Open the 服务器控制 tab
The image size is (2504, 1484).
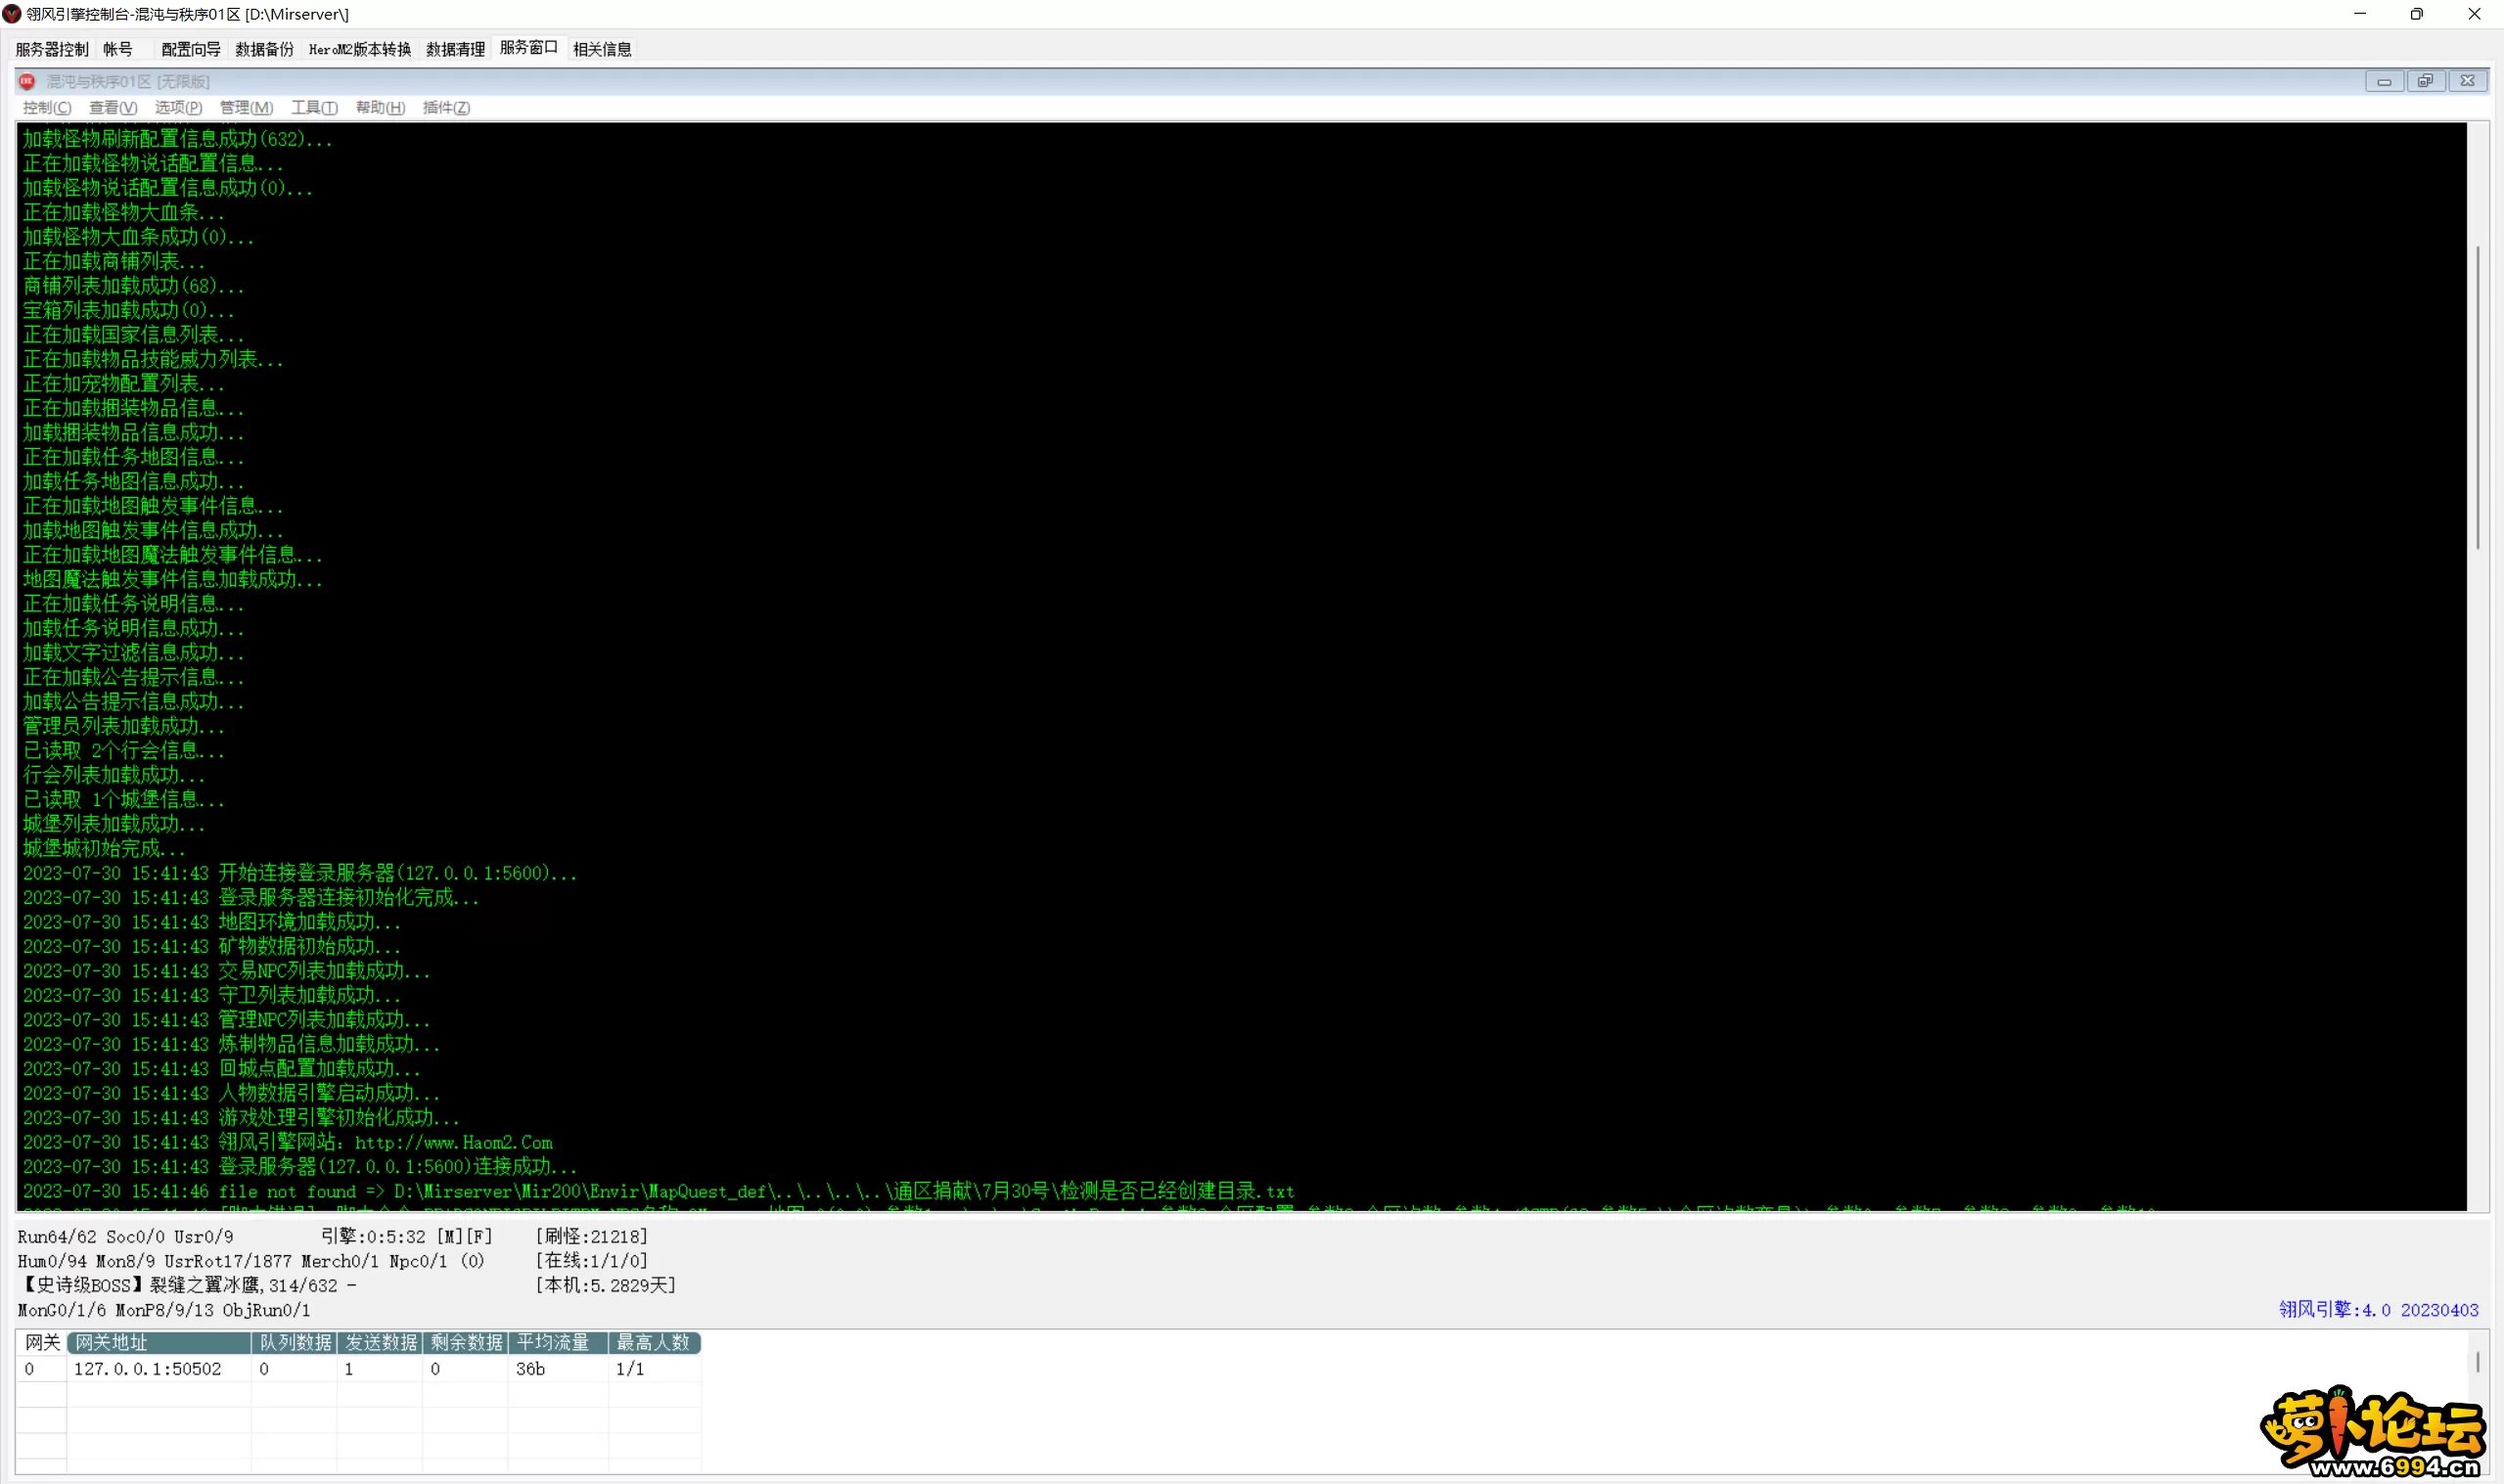(x=52, y=49)
